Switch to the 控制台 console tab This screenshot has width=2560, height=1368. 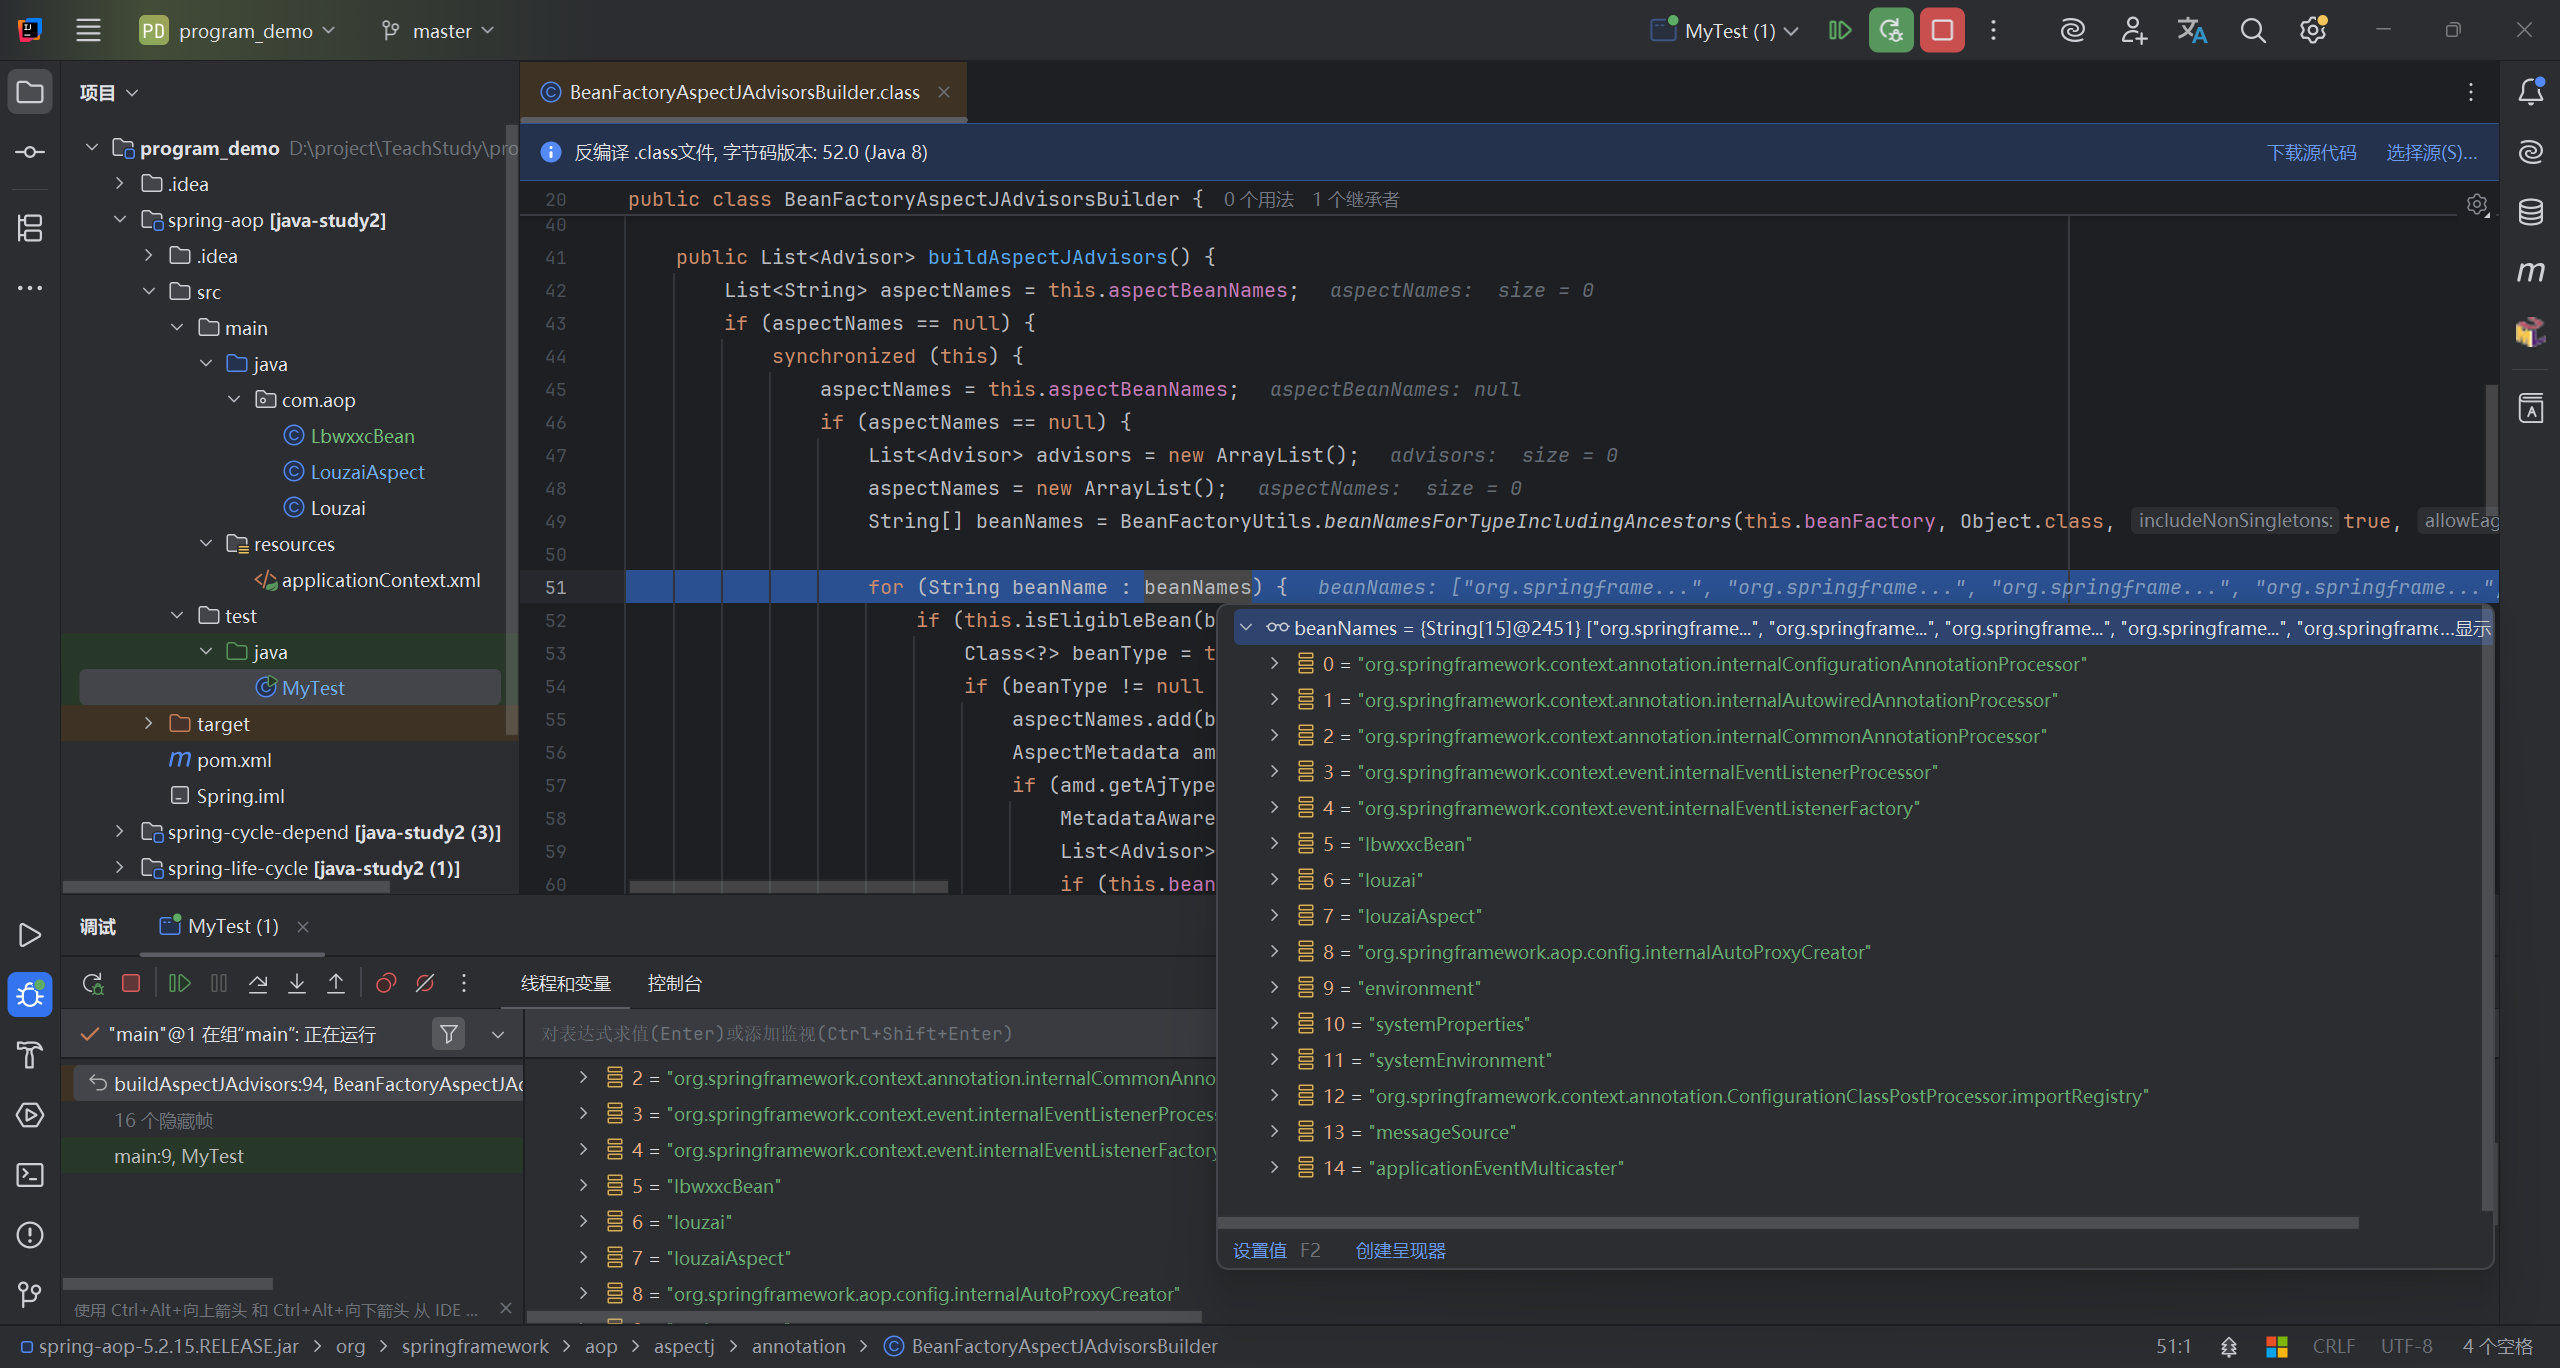coord(674,983)
